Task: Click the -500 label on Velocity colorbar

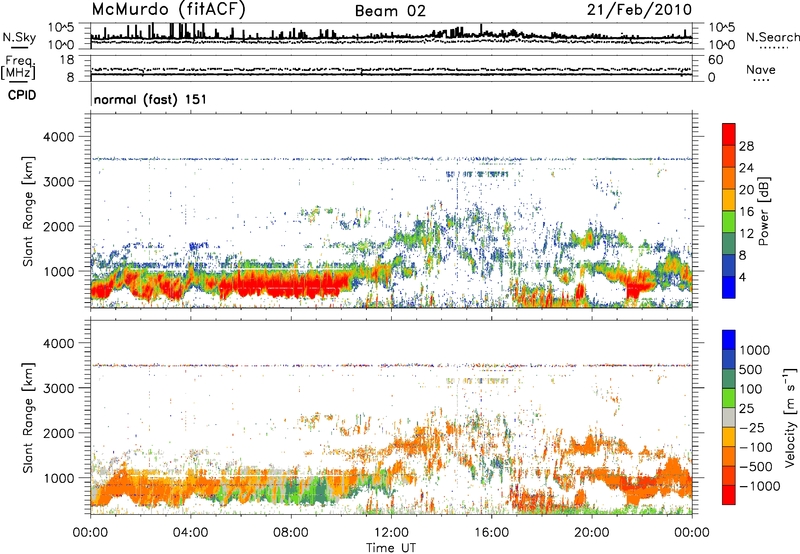Action: tap(755, 467)
